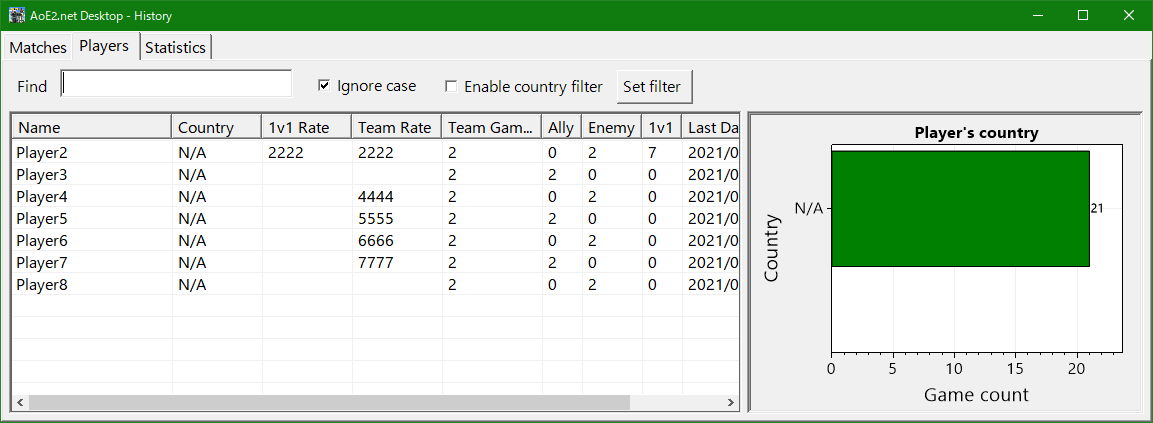Open the Statistics tab
The width and height of the screenshot is (1153, 423).
pyautogui.click(x=175, y=47)
